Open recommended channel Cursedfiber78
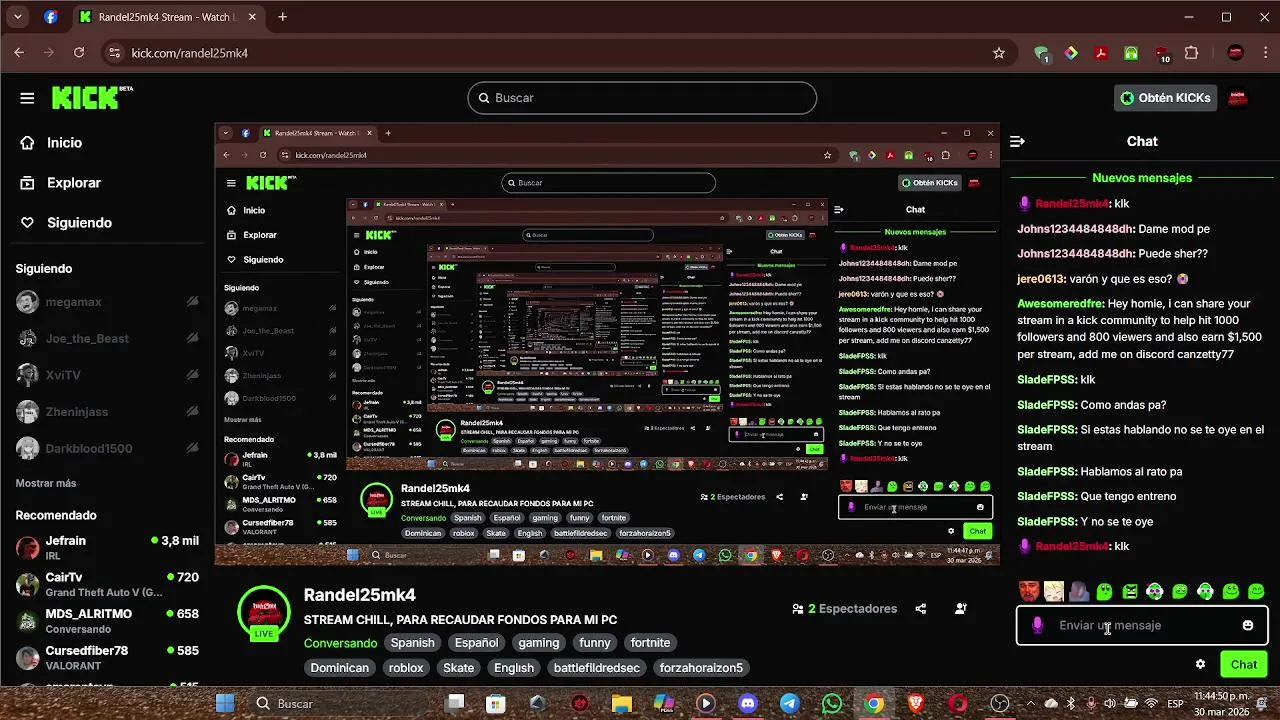This screenshot has width=1280, height=720. (x=107, y=657)
